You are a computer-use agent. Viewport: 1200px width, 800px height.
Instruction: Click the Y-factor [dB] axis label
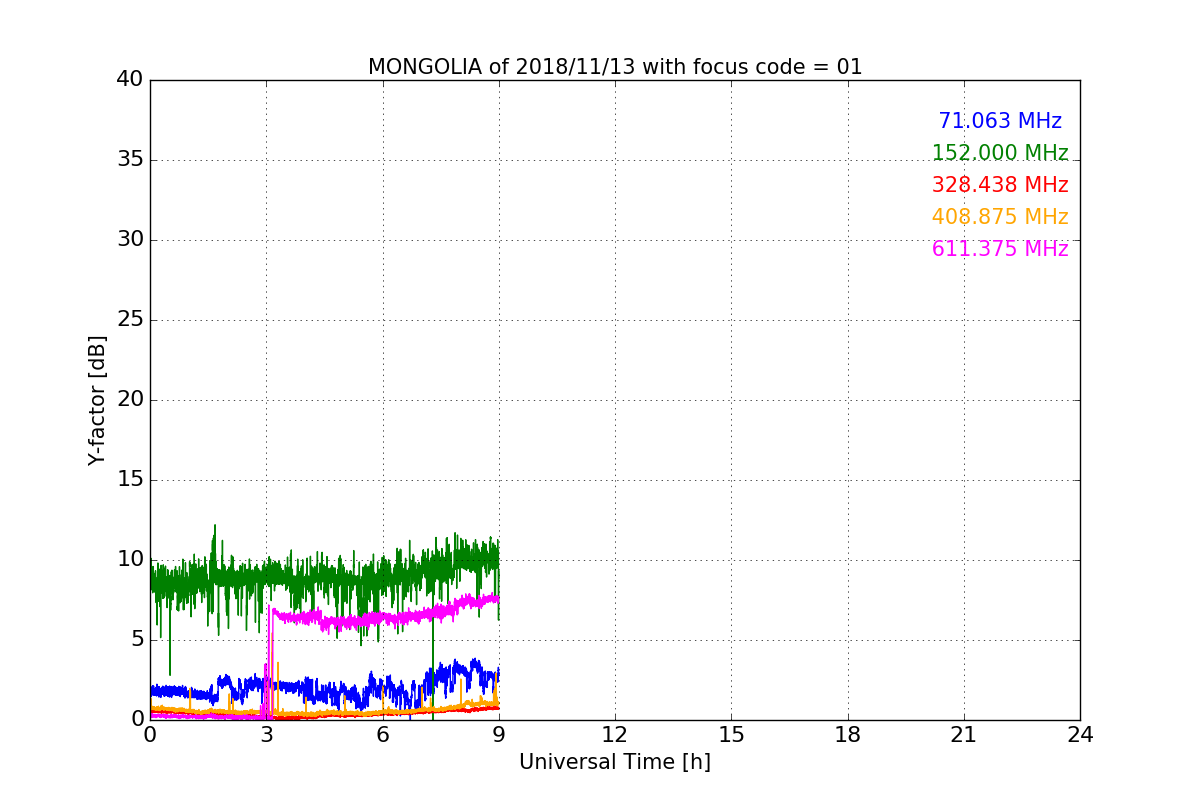(x=97, y=400)
